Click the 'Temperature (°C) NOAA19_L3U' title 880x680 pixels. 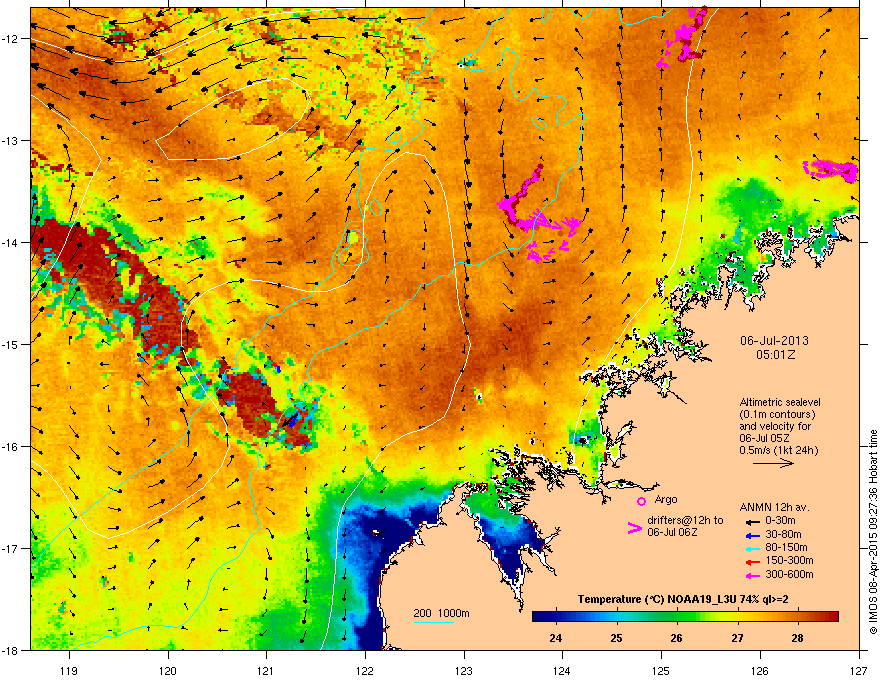658,600
